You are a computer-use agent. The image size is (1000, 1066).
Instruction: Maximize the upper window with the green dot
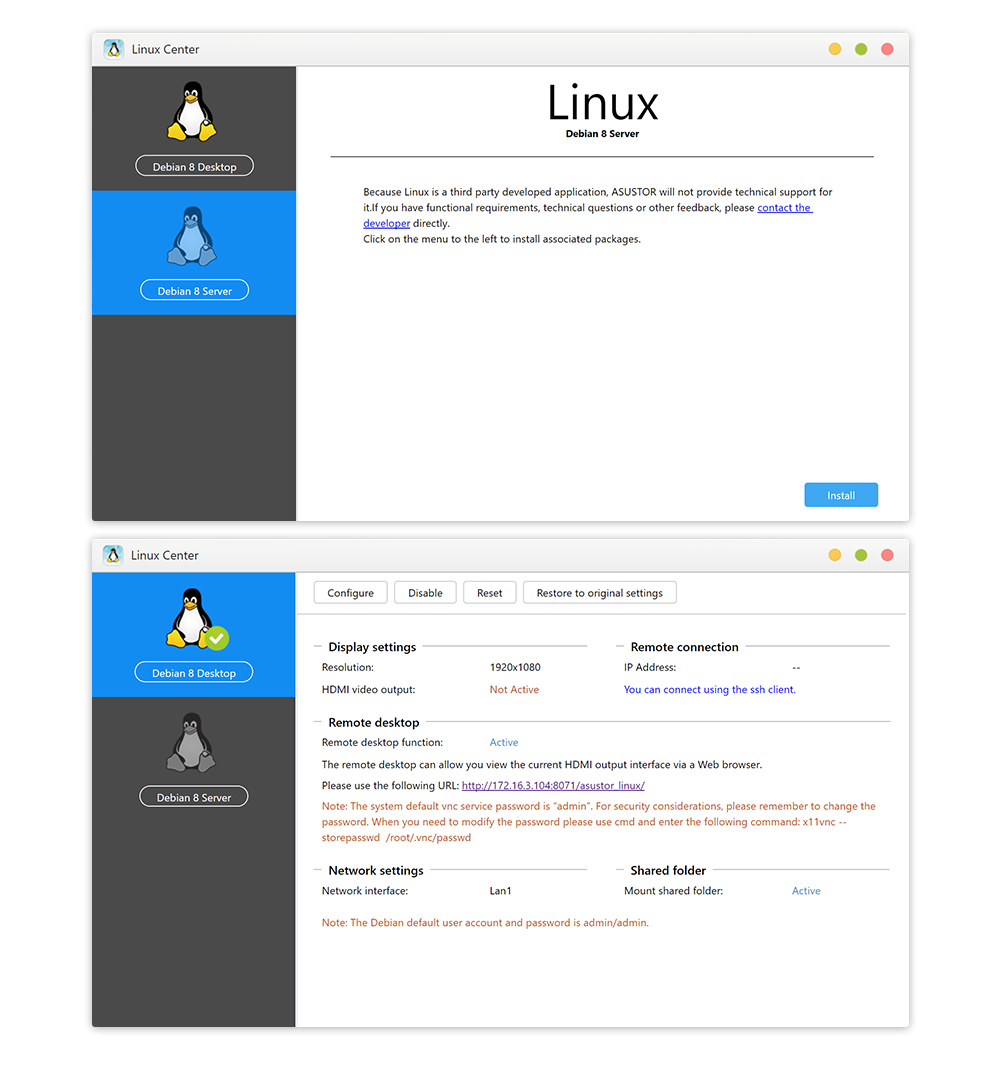pos(861,49)
